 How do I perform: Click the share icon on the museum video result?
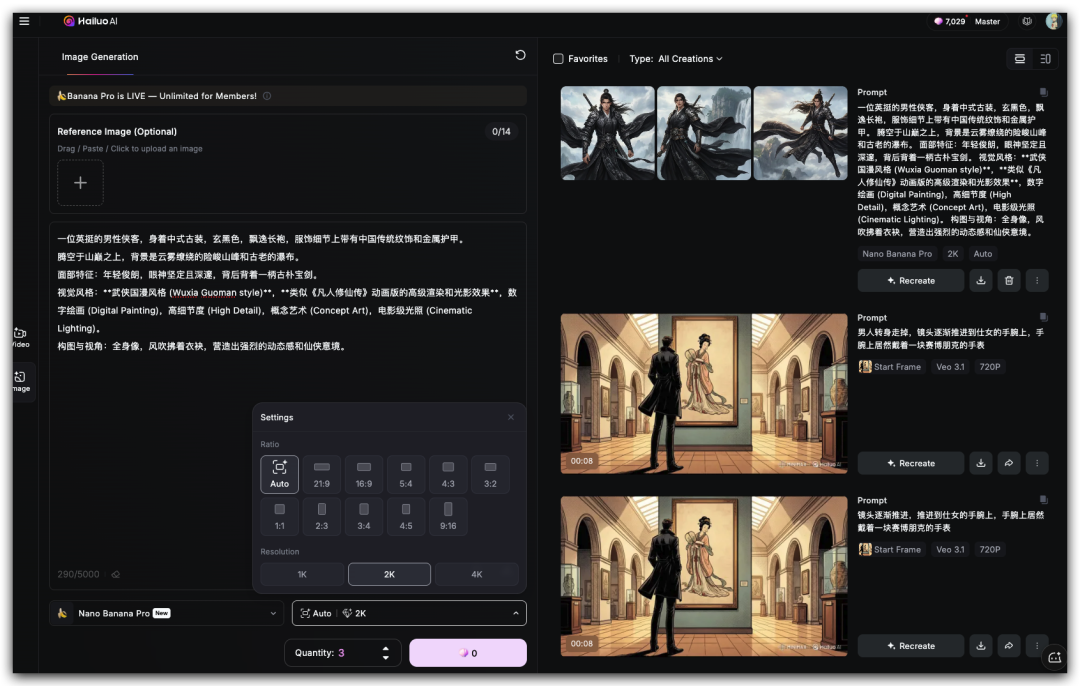[x=1009, y=463]
